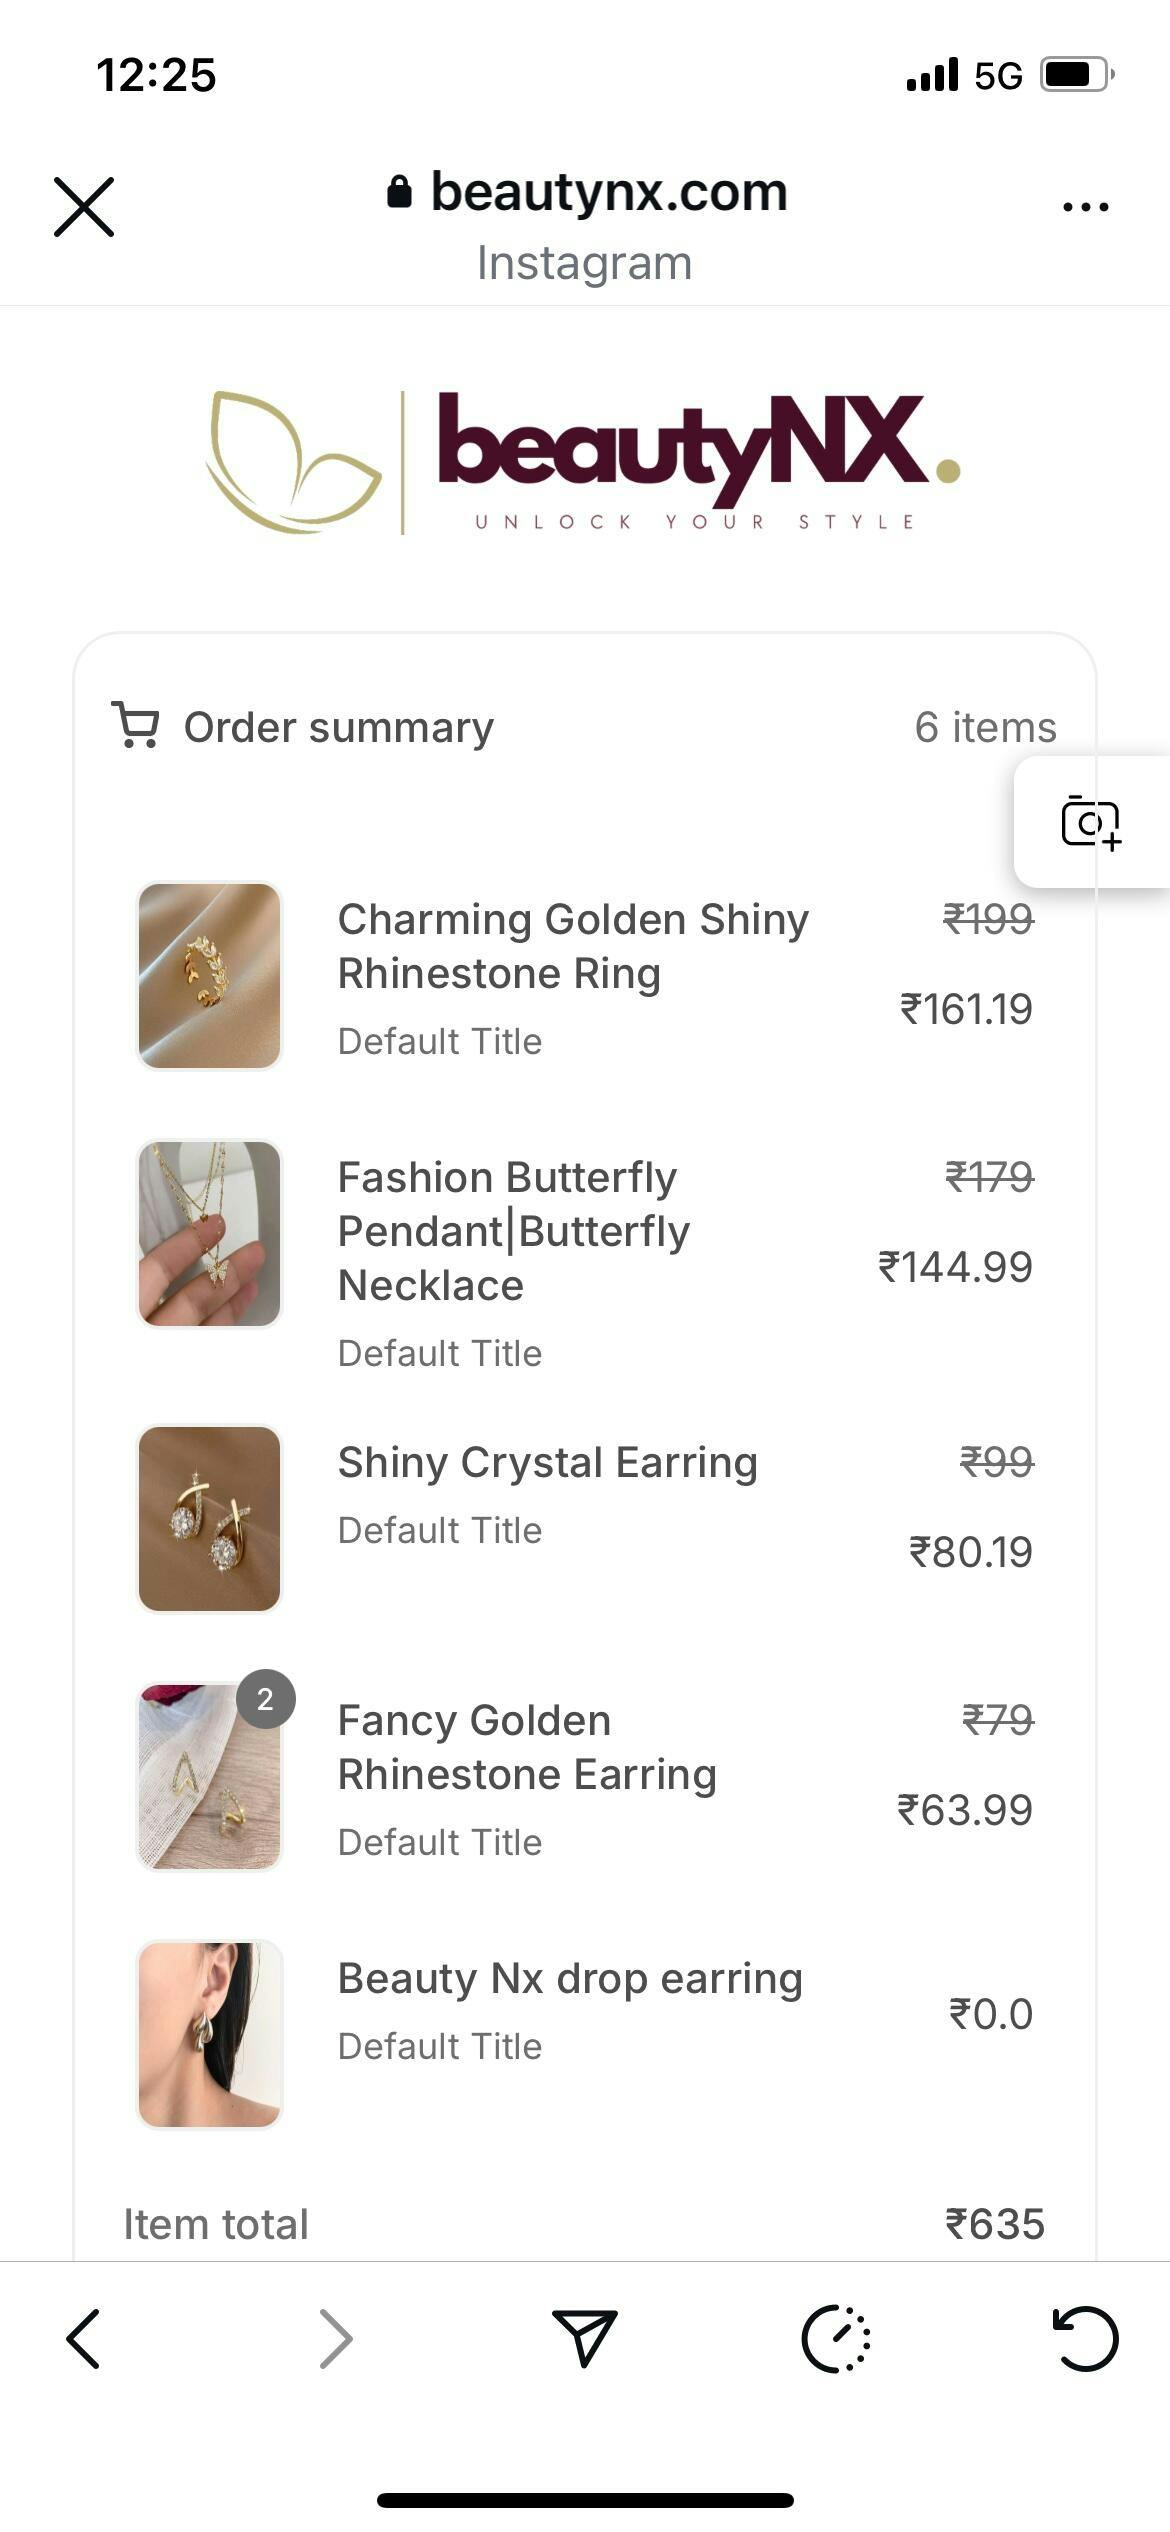
Task: Open the Golden Shiny Rhinestone Ring thumbnail
Action: click(x=209, y=976)
